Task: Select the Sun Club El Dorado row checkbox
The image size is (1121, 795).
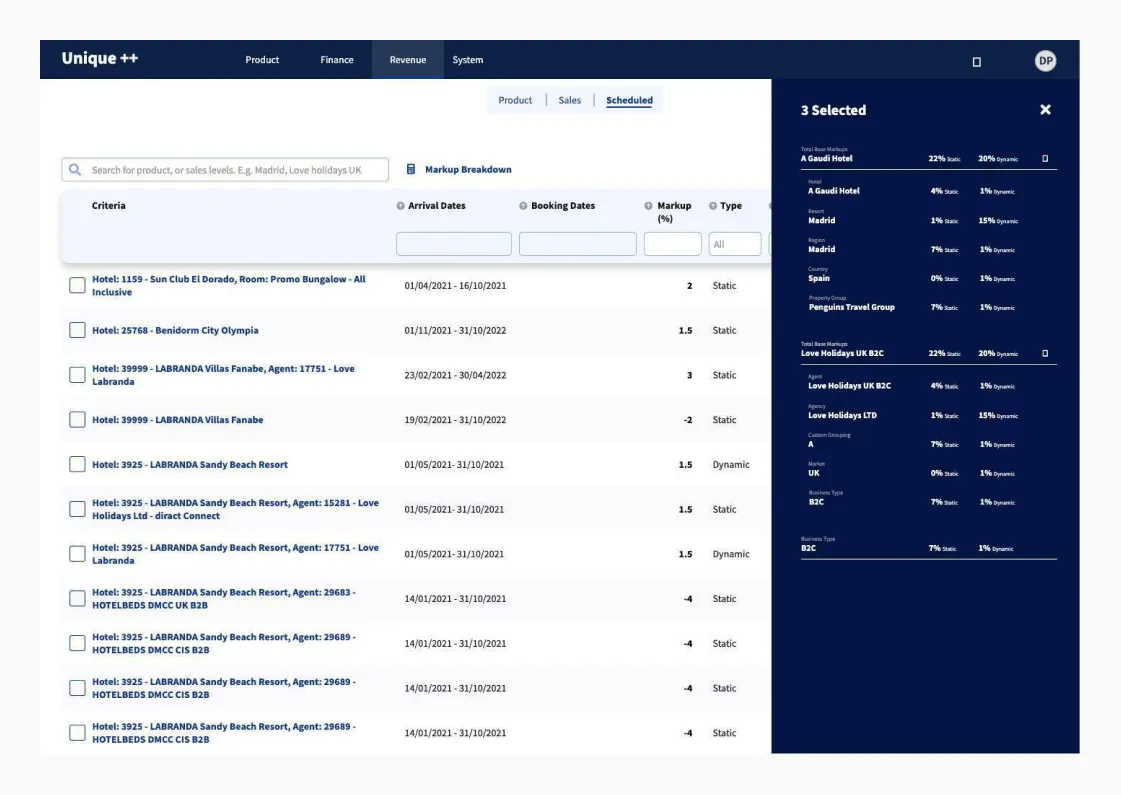Action: click(77, 286)
